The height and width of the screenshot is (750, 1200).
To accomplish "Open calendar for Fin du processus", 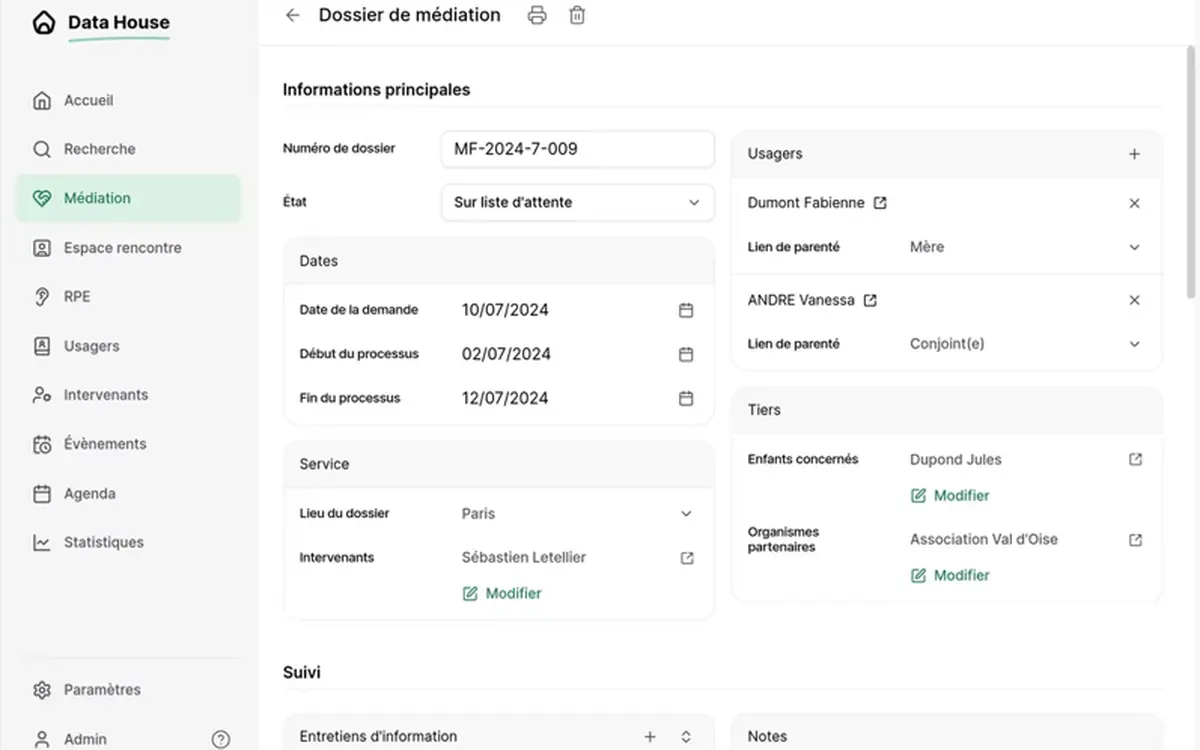I will point(686,398).
